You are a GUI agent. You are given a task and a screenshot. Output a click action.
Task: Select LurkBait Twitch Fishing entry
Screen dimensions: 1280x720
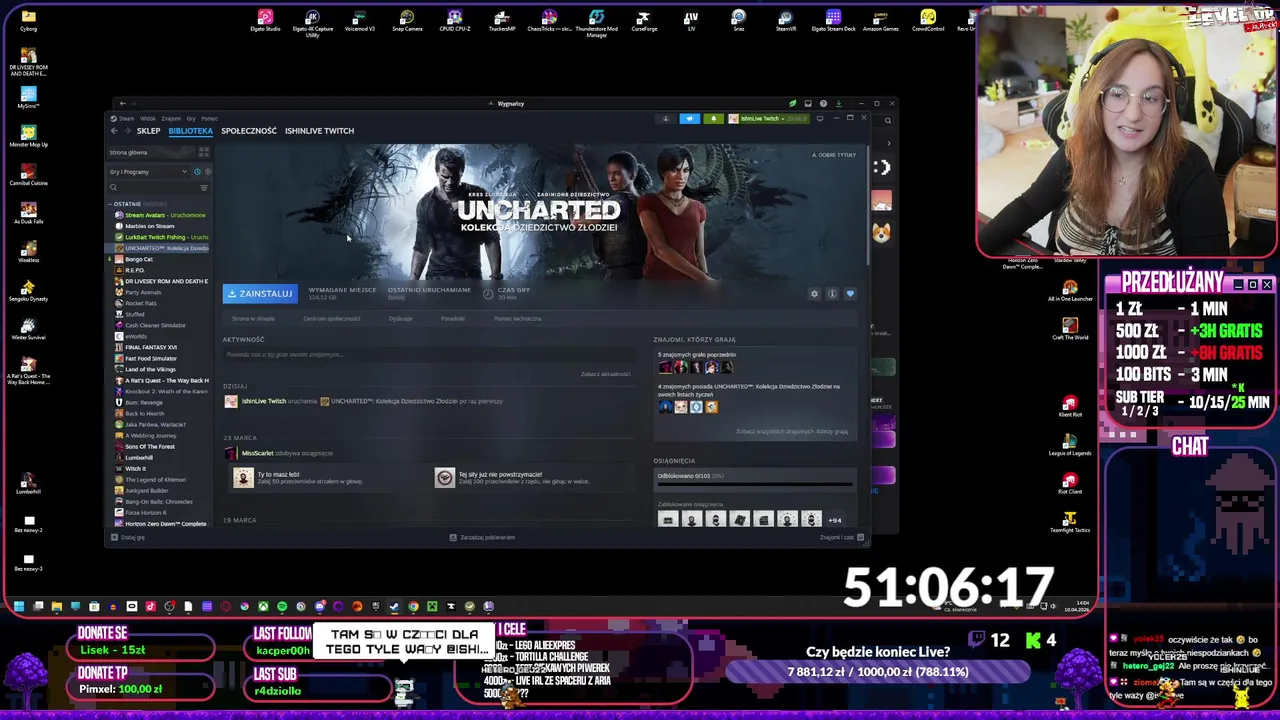pyautogui.click(x=160, y=237)
